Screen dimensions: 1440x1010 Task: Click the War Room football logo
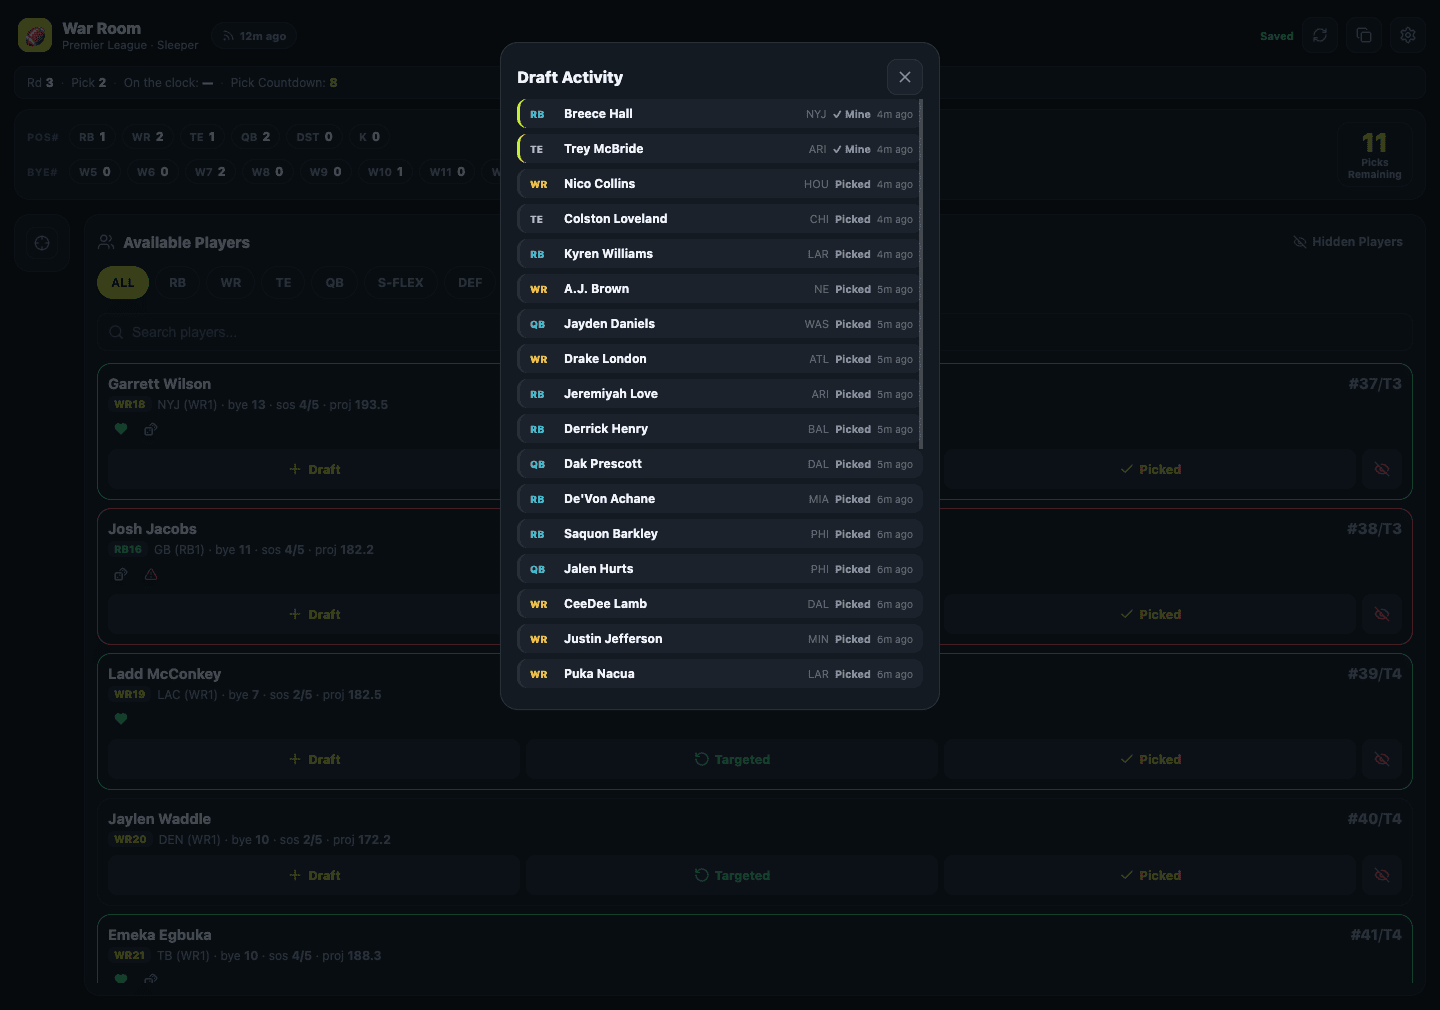tap(35, 35)
